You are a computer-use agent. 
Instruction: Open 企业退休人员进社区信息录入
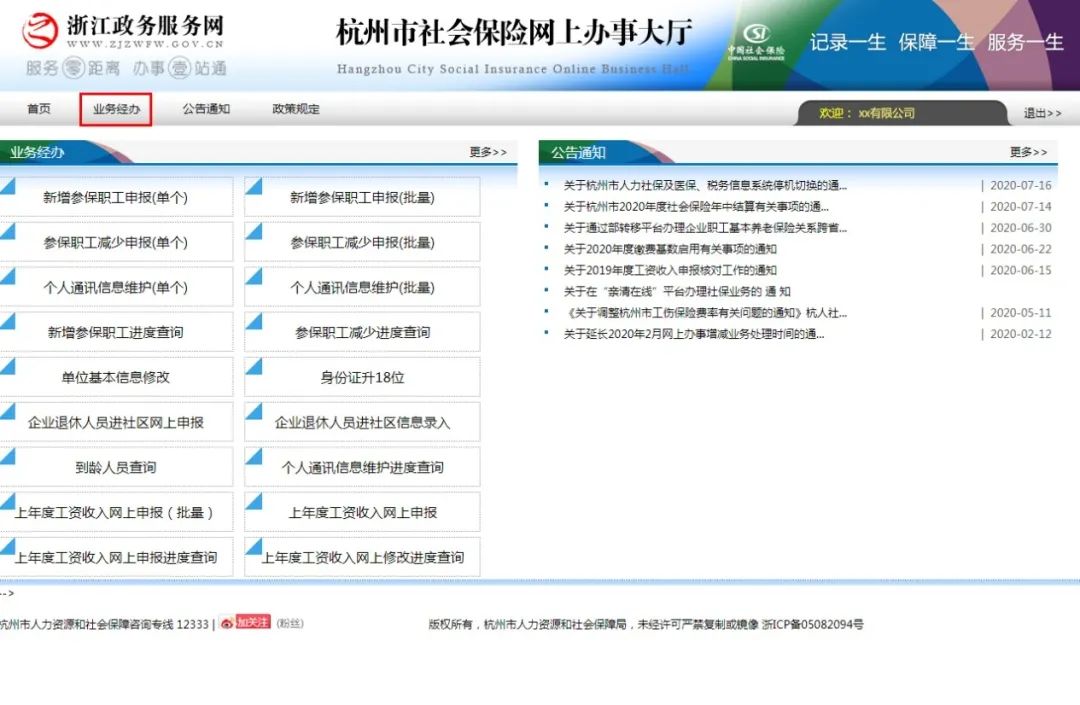click(x=363, y=422)
